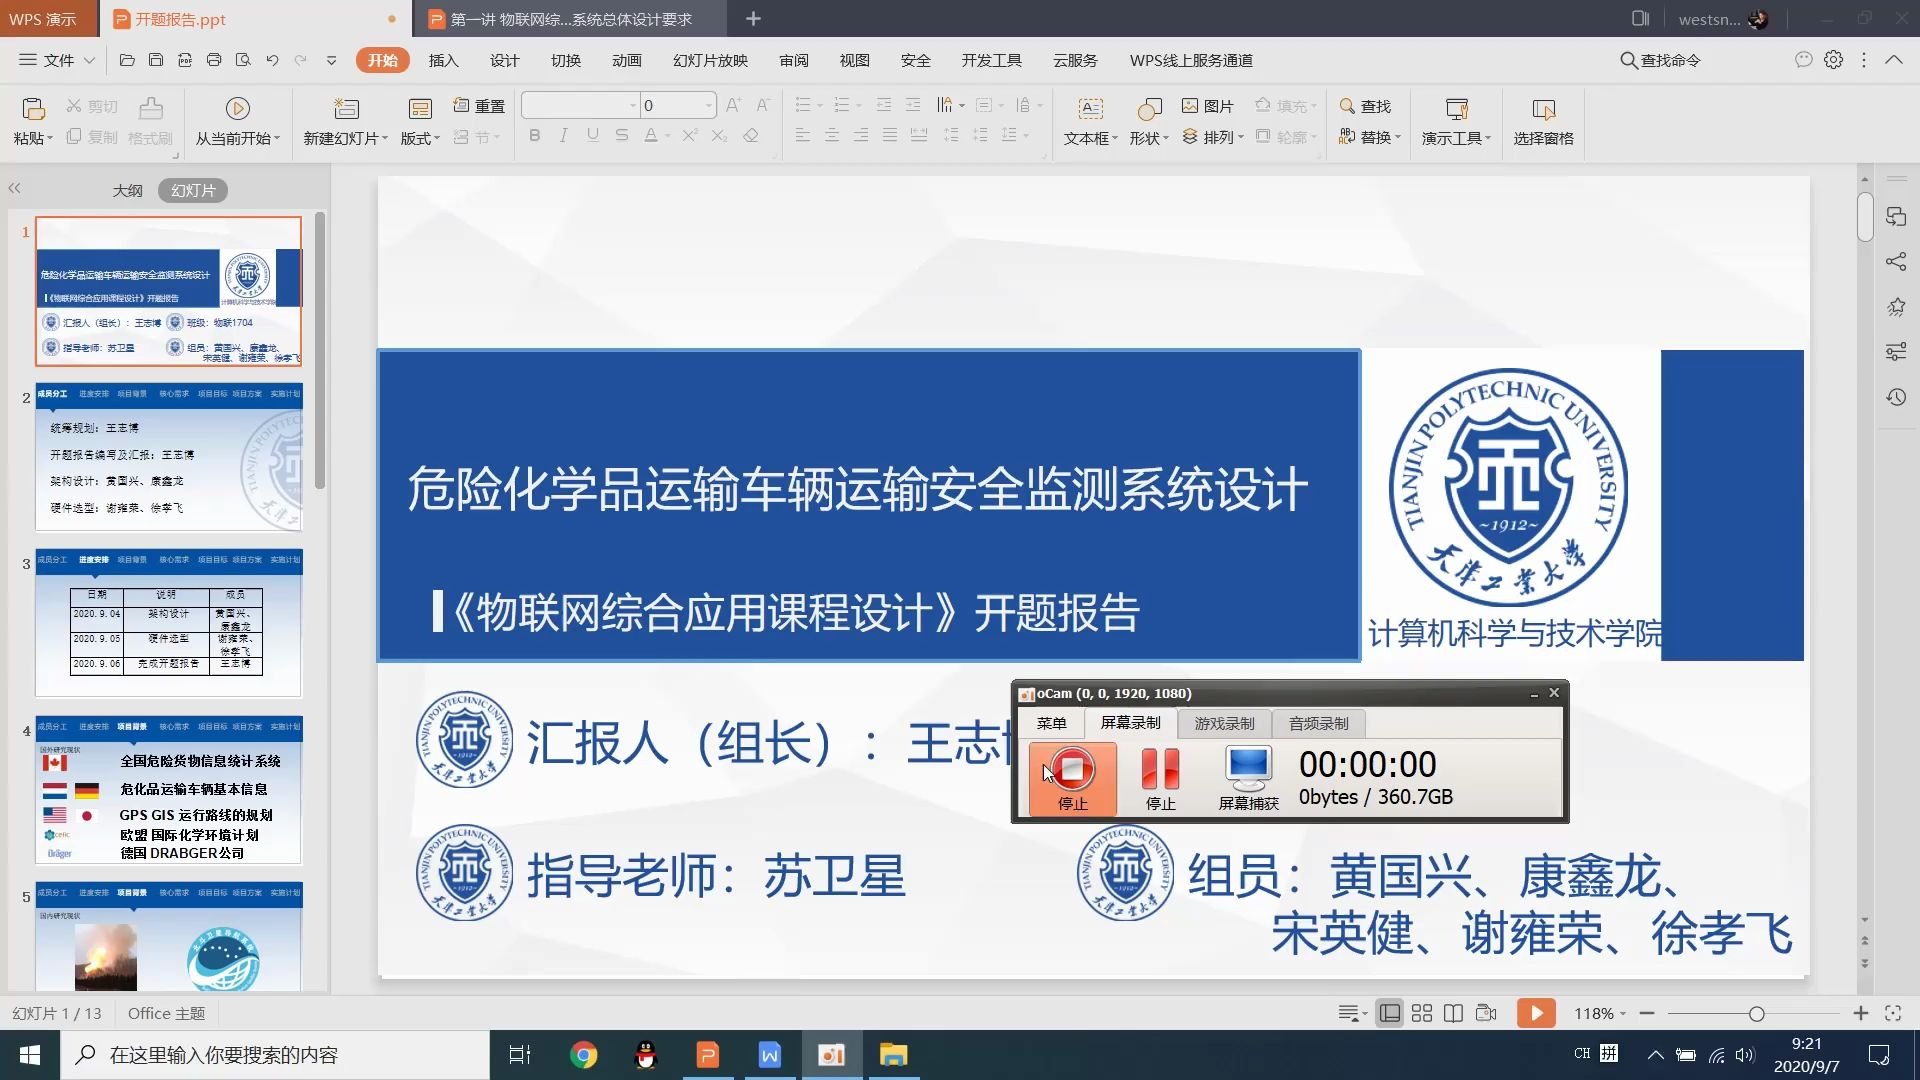1920x1080 pixels.
Task: Pause recording in oCam
Action: coord(1160,779)
